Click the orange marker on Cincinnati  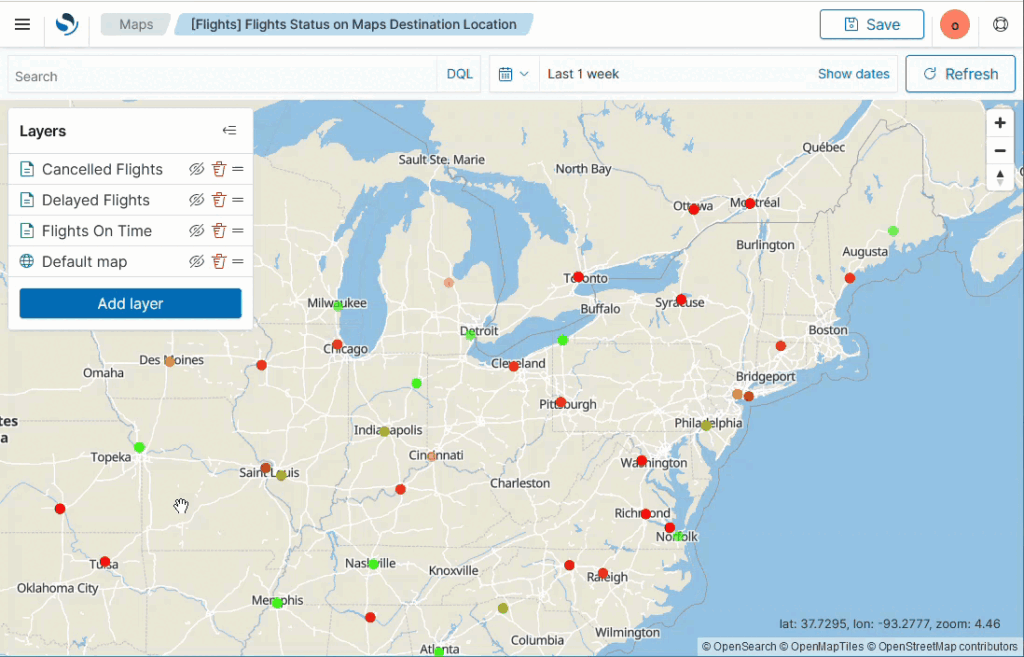tap(432, 457)
